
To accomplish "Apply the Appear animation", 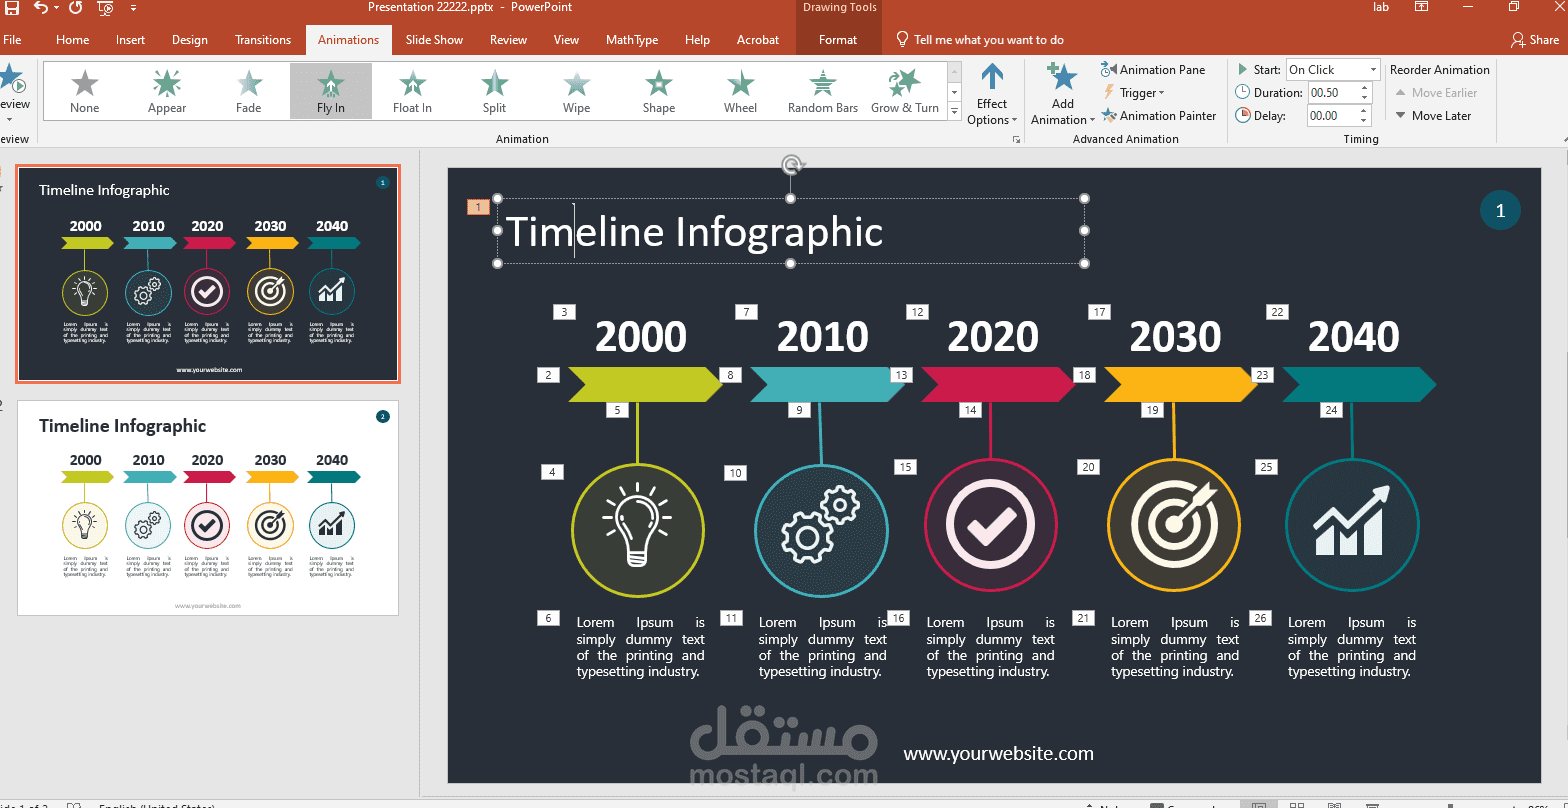I will pyautogui.click(x=167, y=91).
